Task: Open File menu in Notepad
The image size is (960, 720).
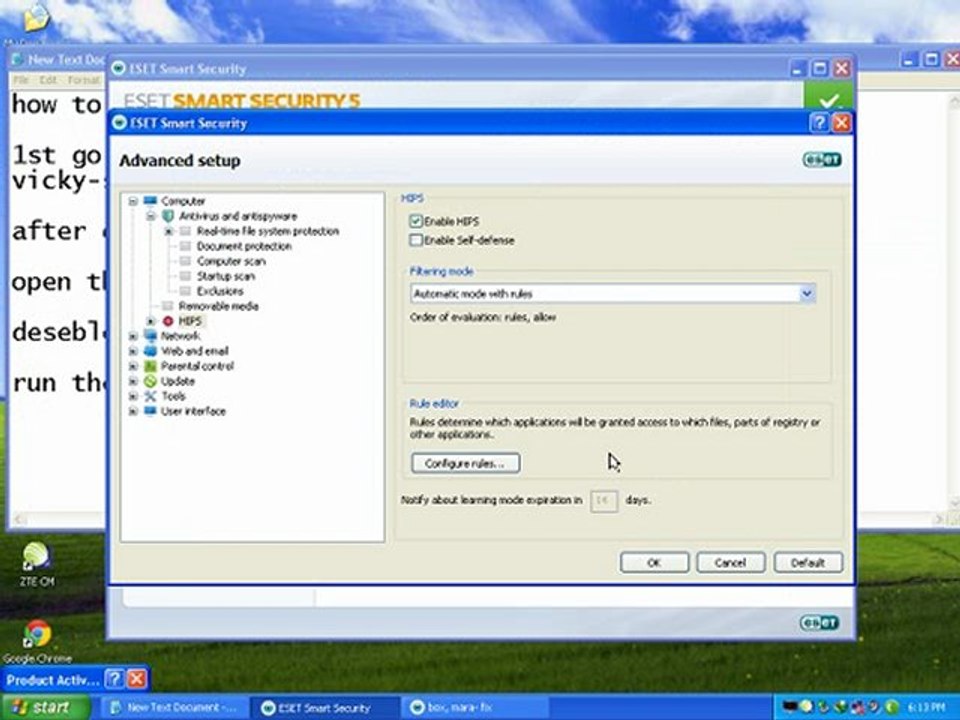Action: [21, 80]
